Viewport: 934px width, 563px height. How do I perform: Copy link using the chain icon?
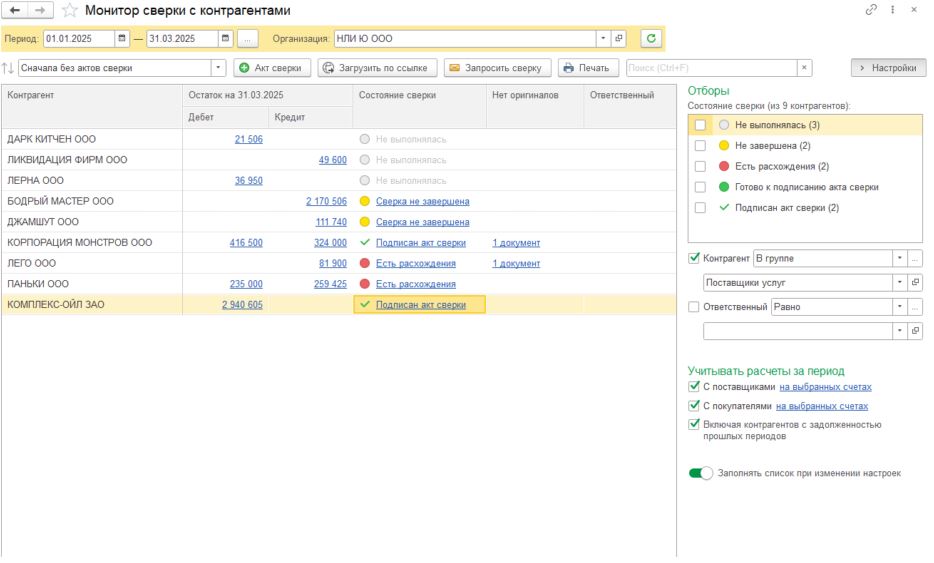click(x=871, y=10)
